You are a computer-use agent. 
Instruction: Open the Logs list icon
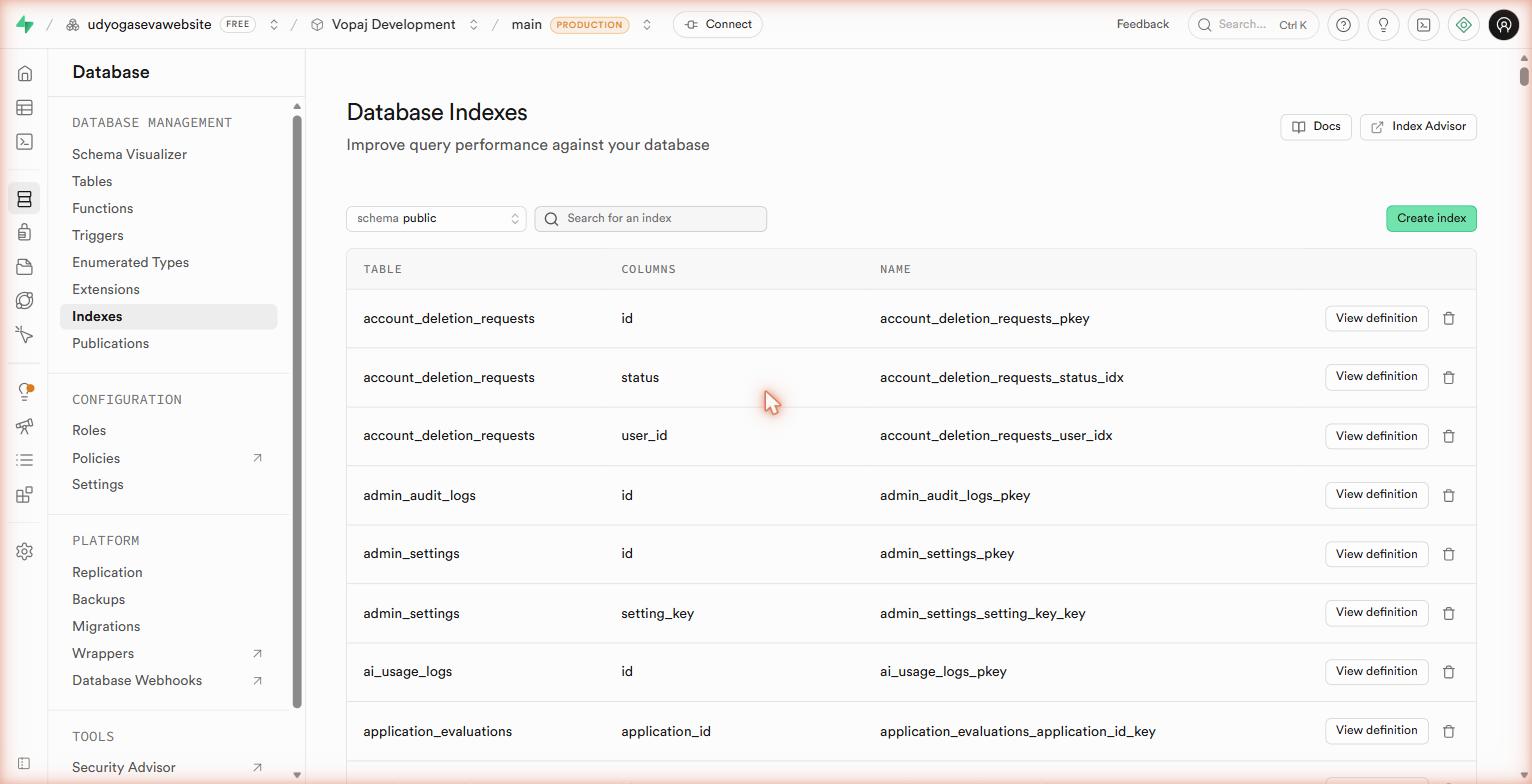click(x=25, y=460)
